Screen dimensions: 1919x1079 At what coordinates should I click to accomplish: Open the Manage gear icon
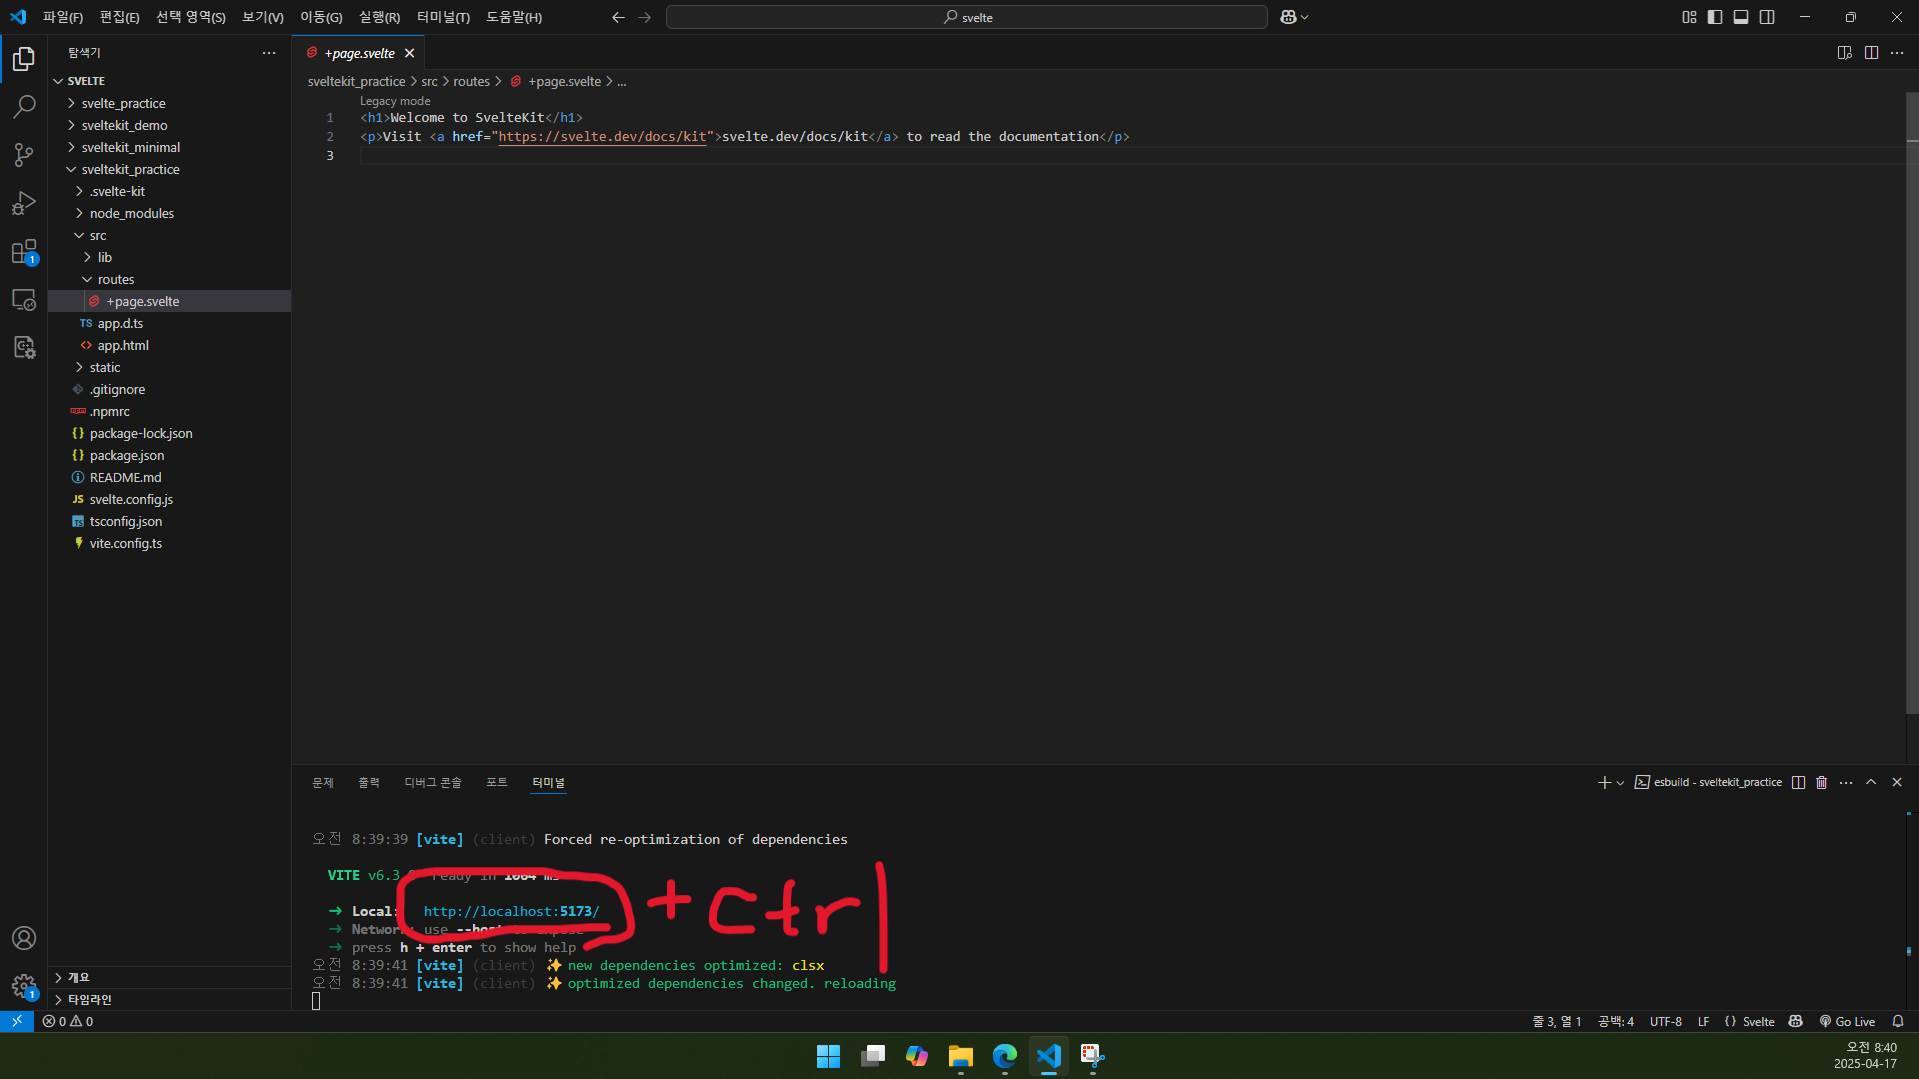pos(24,986)
